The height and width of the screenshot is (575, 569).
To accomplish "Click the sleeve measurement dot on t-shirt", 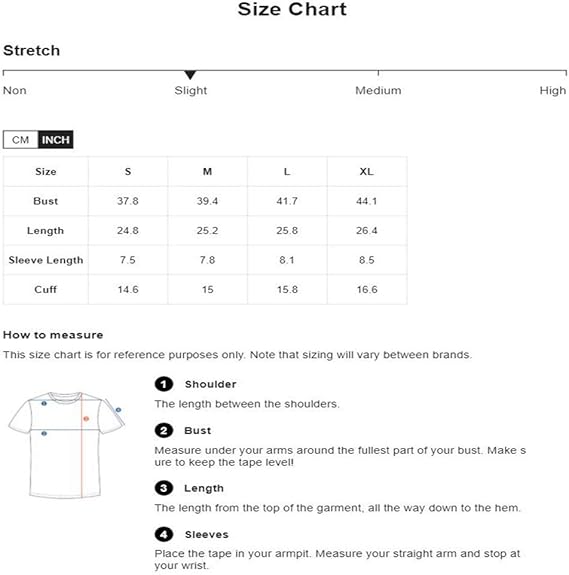I will pos(118,410).
